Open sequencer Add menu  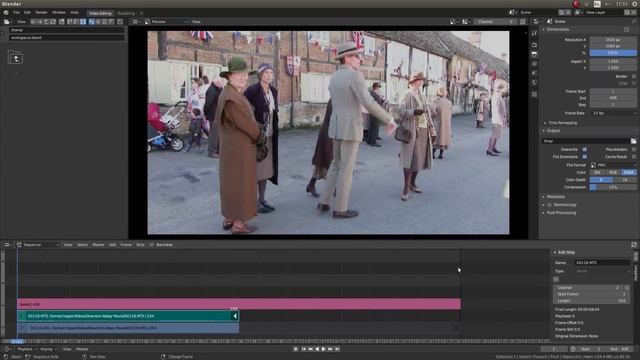pos(112,245)
